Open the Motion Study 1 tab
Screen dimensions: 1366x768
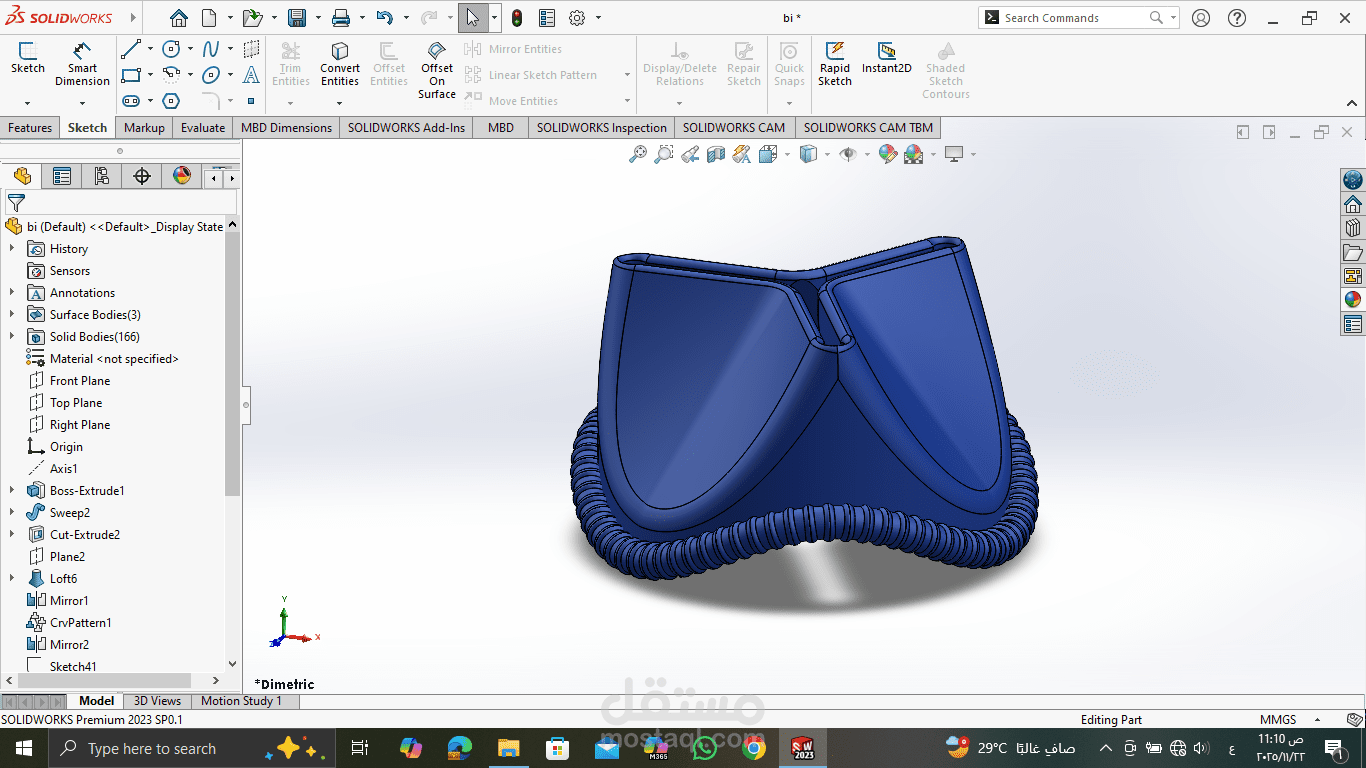pyautogui.click(x=243, y=701)
